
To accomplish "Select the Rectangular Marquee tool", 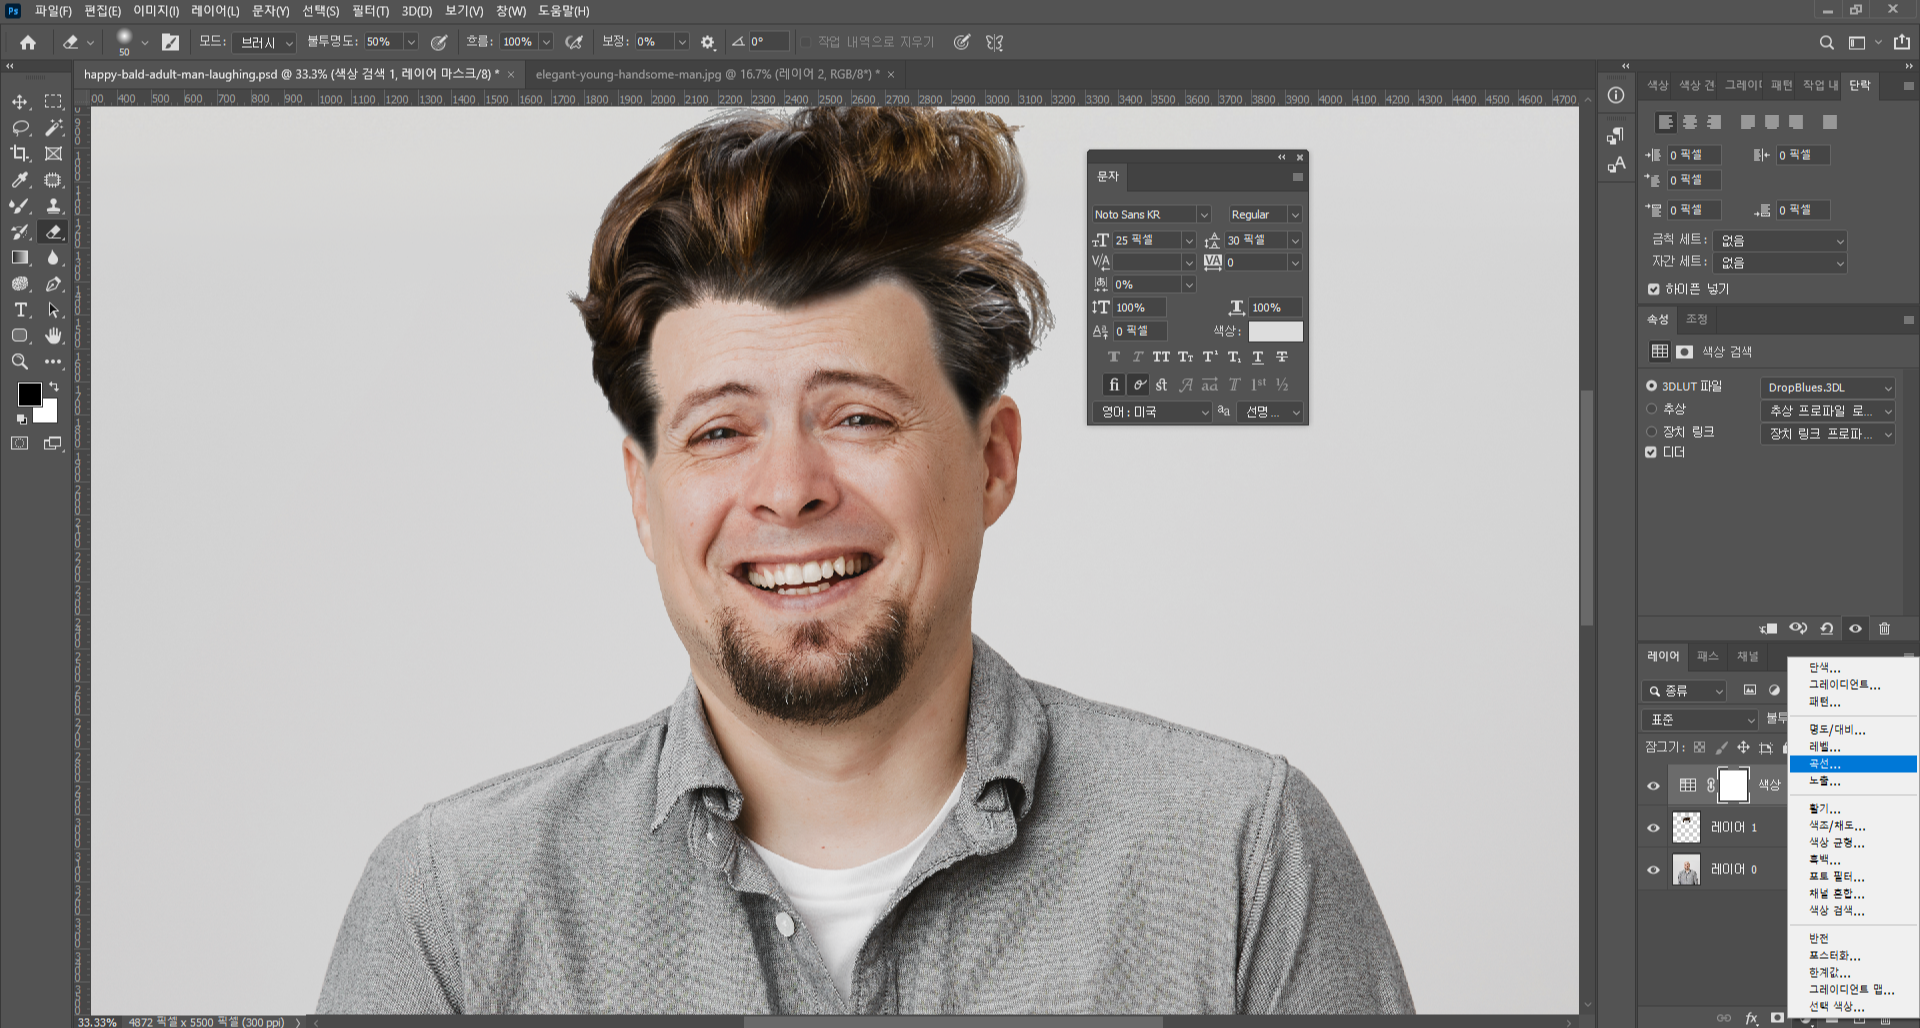I will coord(54,102).
